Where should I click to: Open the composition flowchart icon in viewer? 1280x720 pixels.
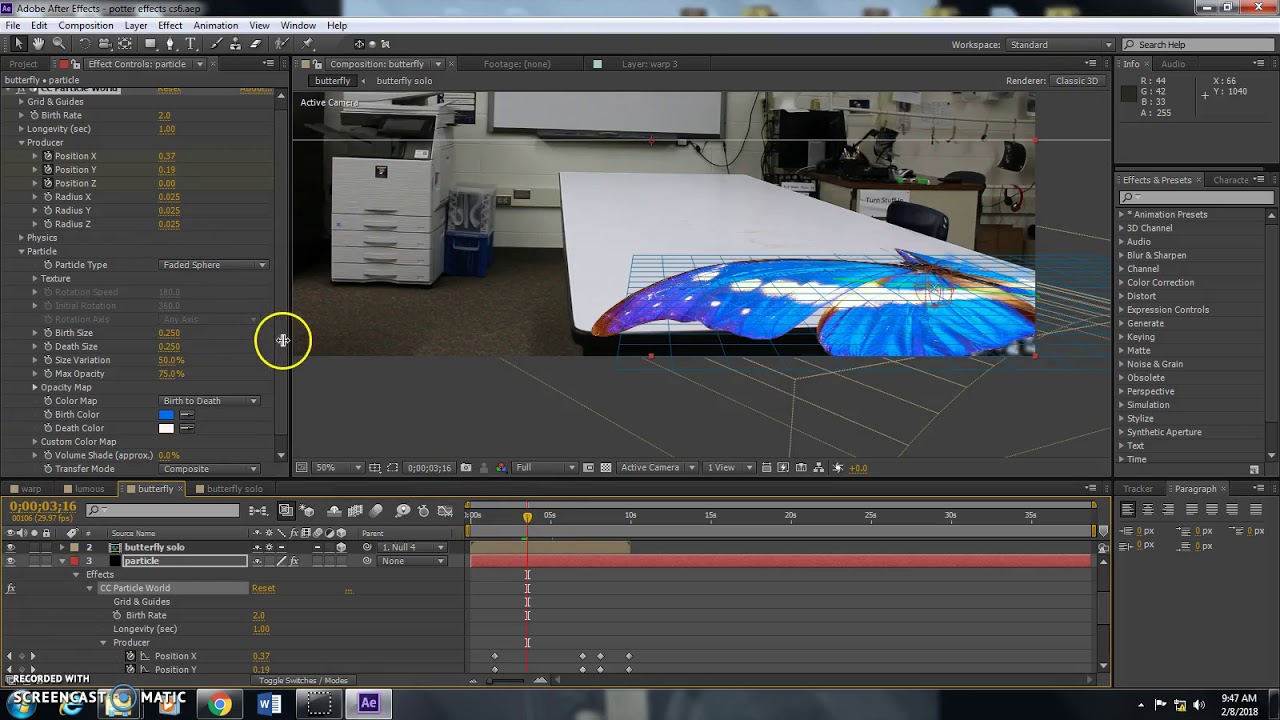tap(818, 467)
